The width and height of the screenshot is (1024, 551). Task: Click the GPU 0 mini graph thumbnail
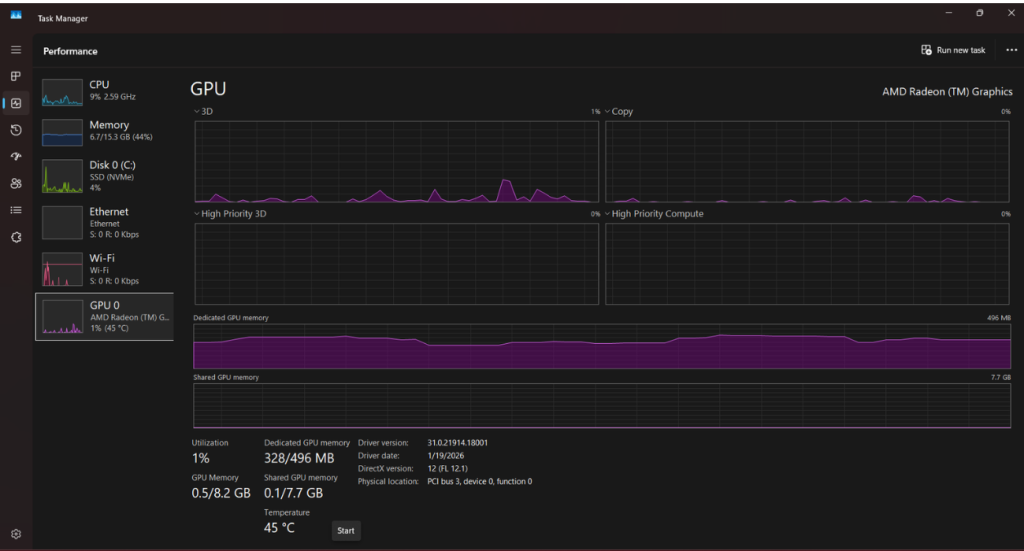[x=63, y=317]
